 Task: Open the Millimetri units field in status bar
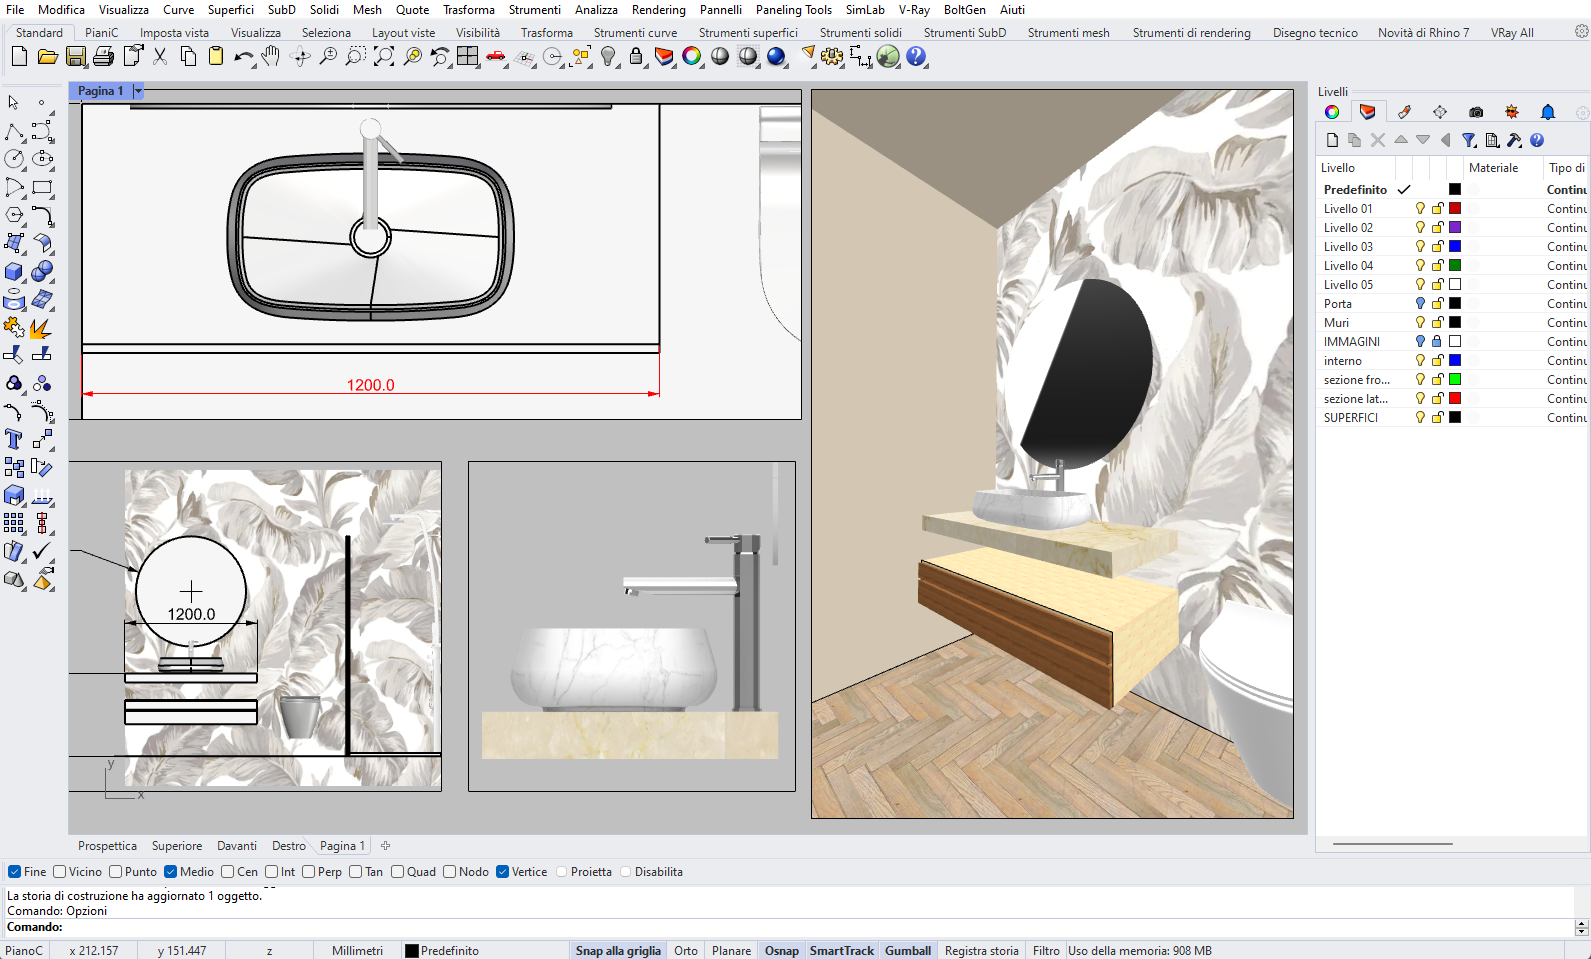357,951
